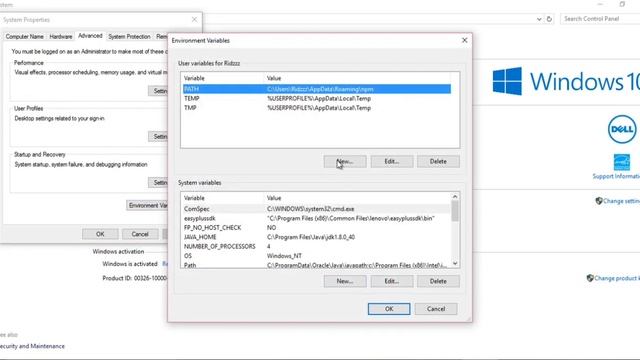Viewport: 640px width, 360px height.
Task: Open Security and Maintenance link
Action: [32, 346]
